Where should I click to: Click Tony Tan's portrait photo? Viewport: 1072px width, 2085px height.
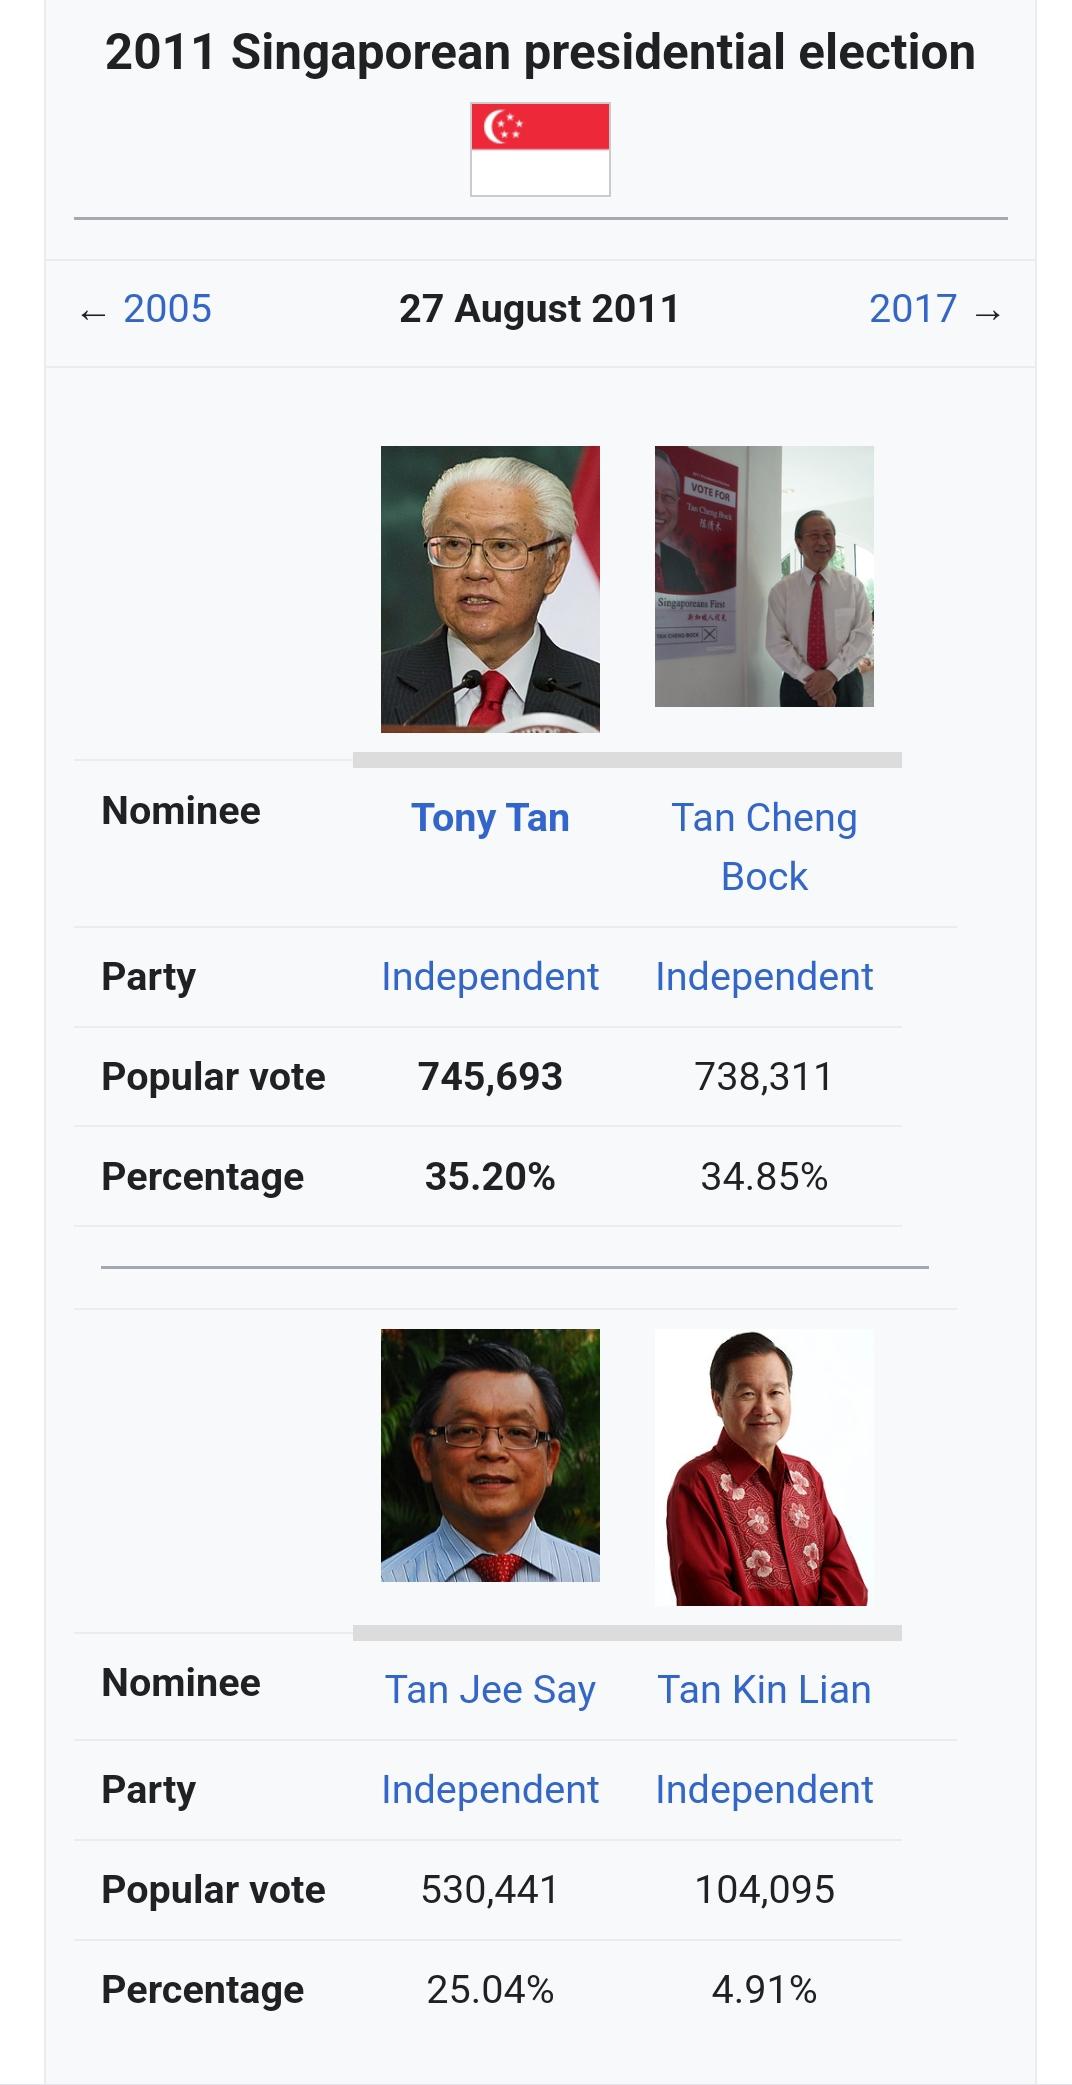pyautogui.click(x=490, y=589)
